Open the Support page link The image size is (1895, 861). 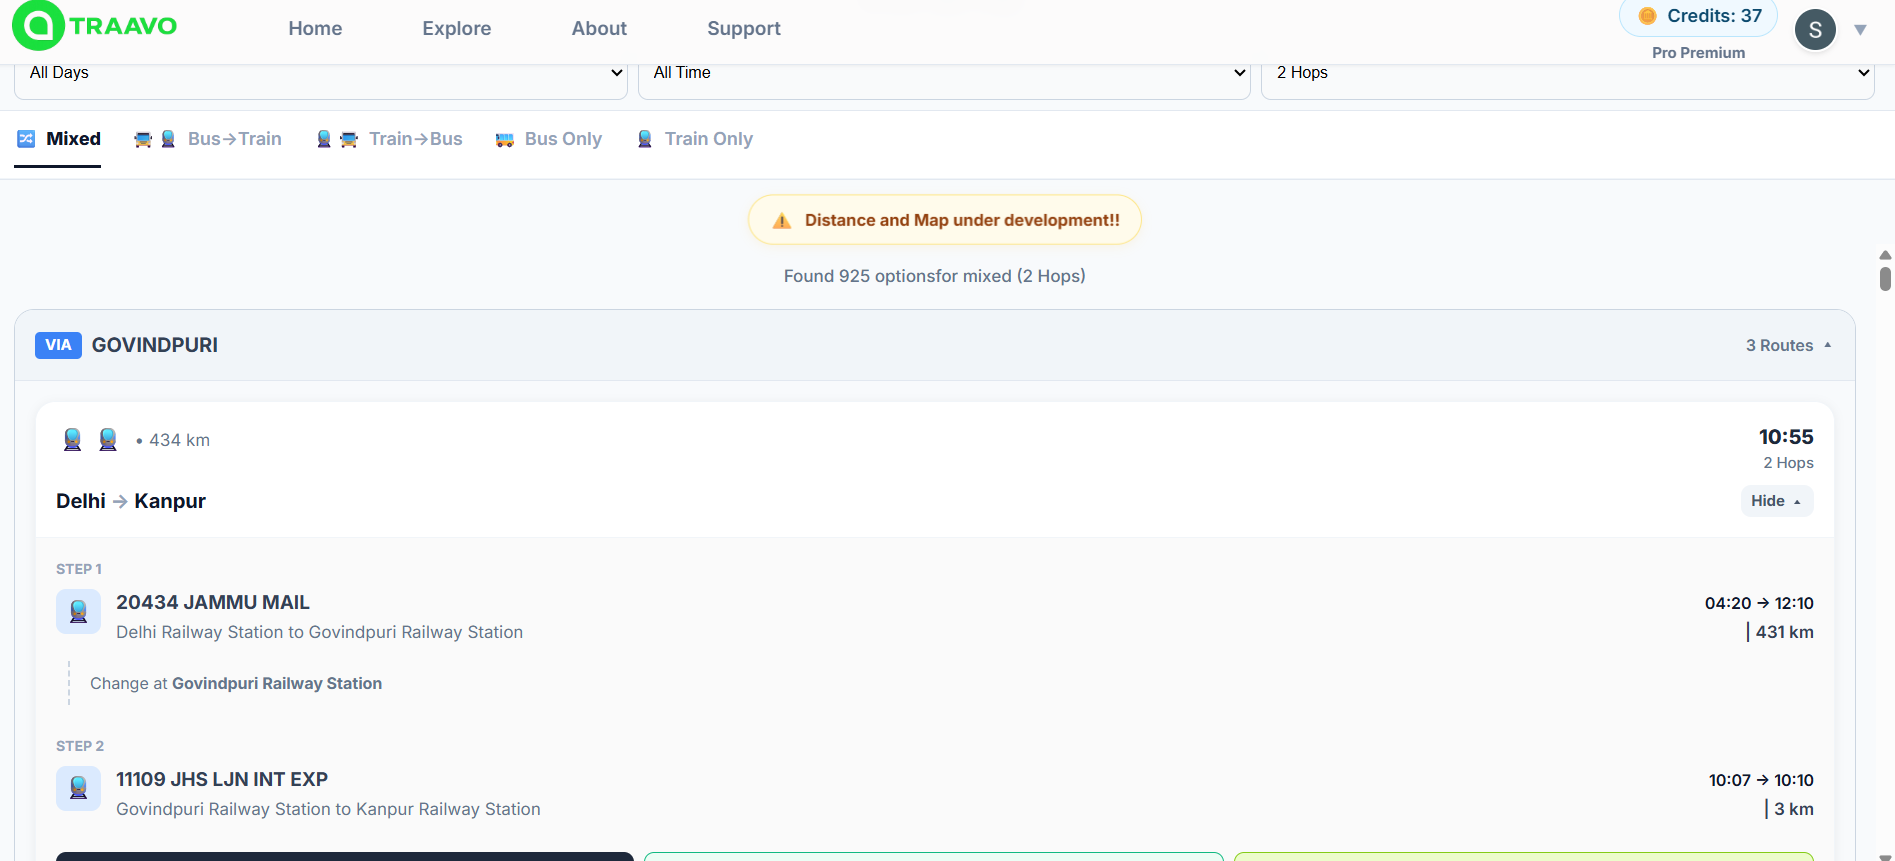[x=743, y=29]
